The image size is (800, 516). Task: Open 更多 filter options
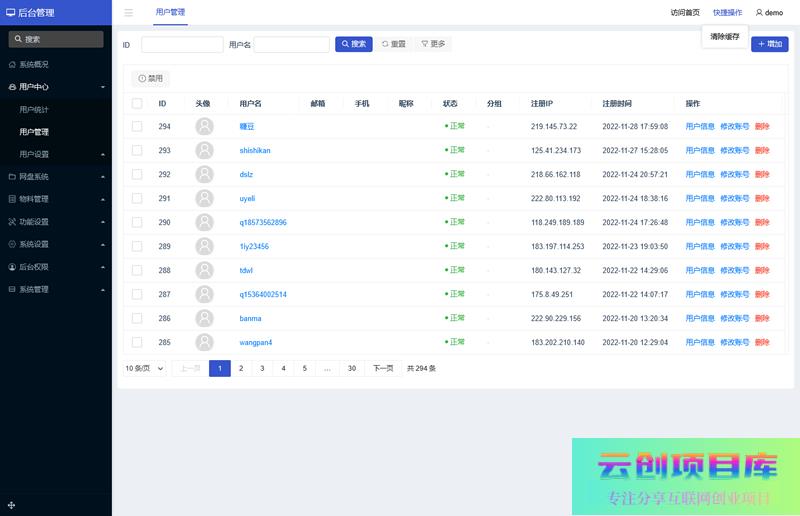click(433, 44)
